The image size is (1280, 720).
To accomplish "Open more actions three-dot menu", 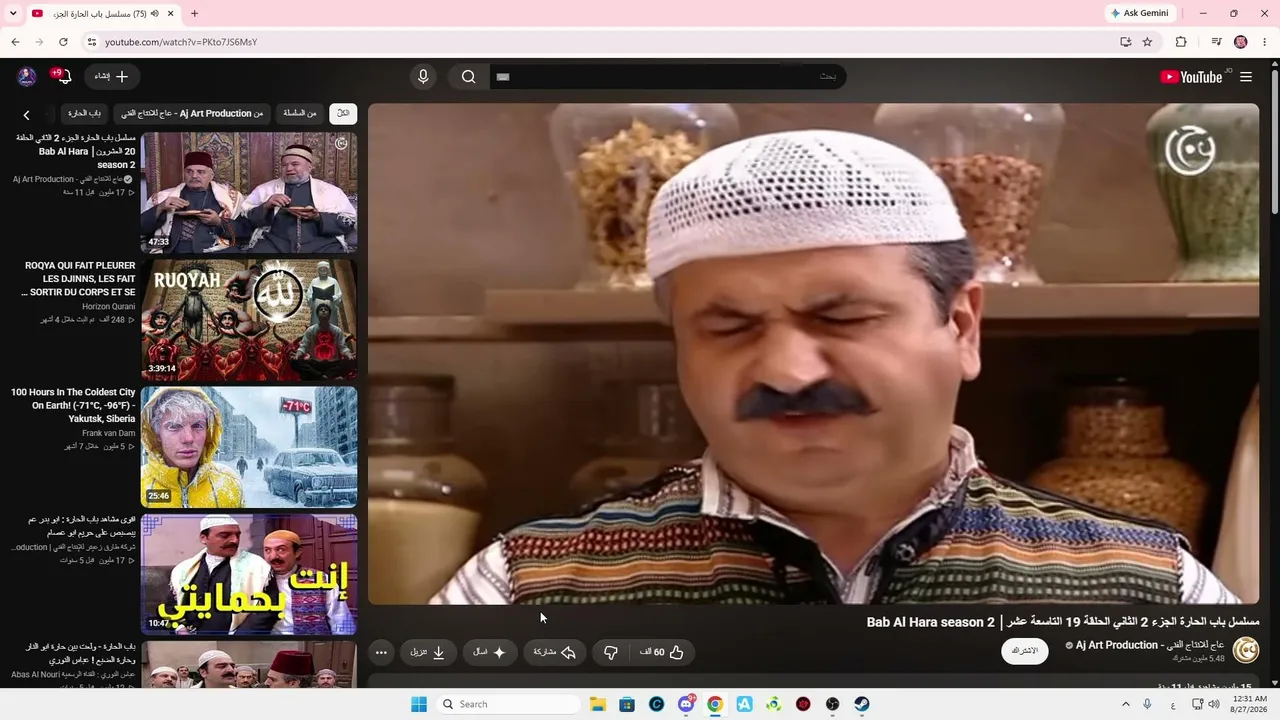I will tap(381, 653).
